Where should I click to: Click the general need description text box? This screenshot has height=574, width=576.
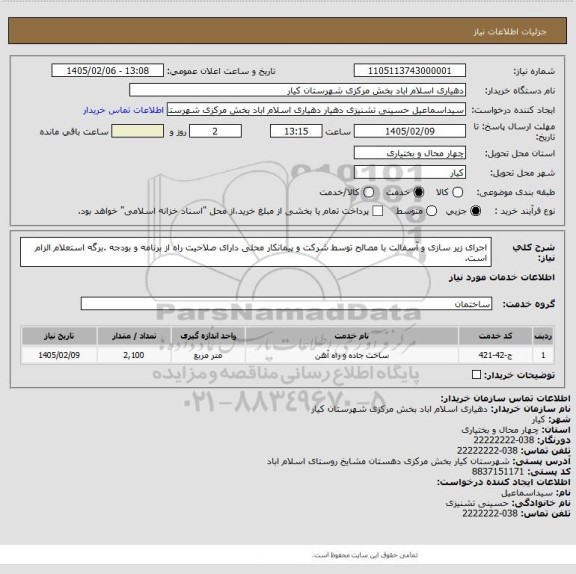[256, 252]
